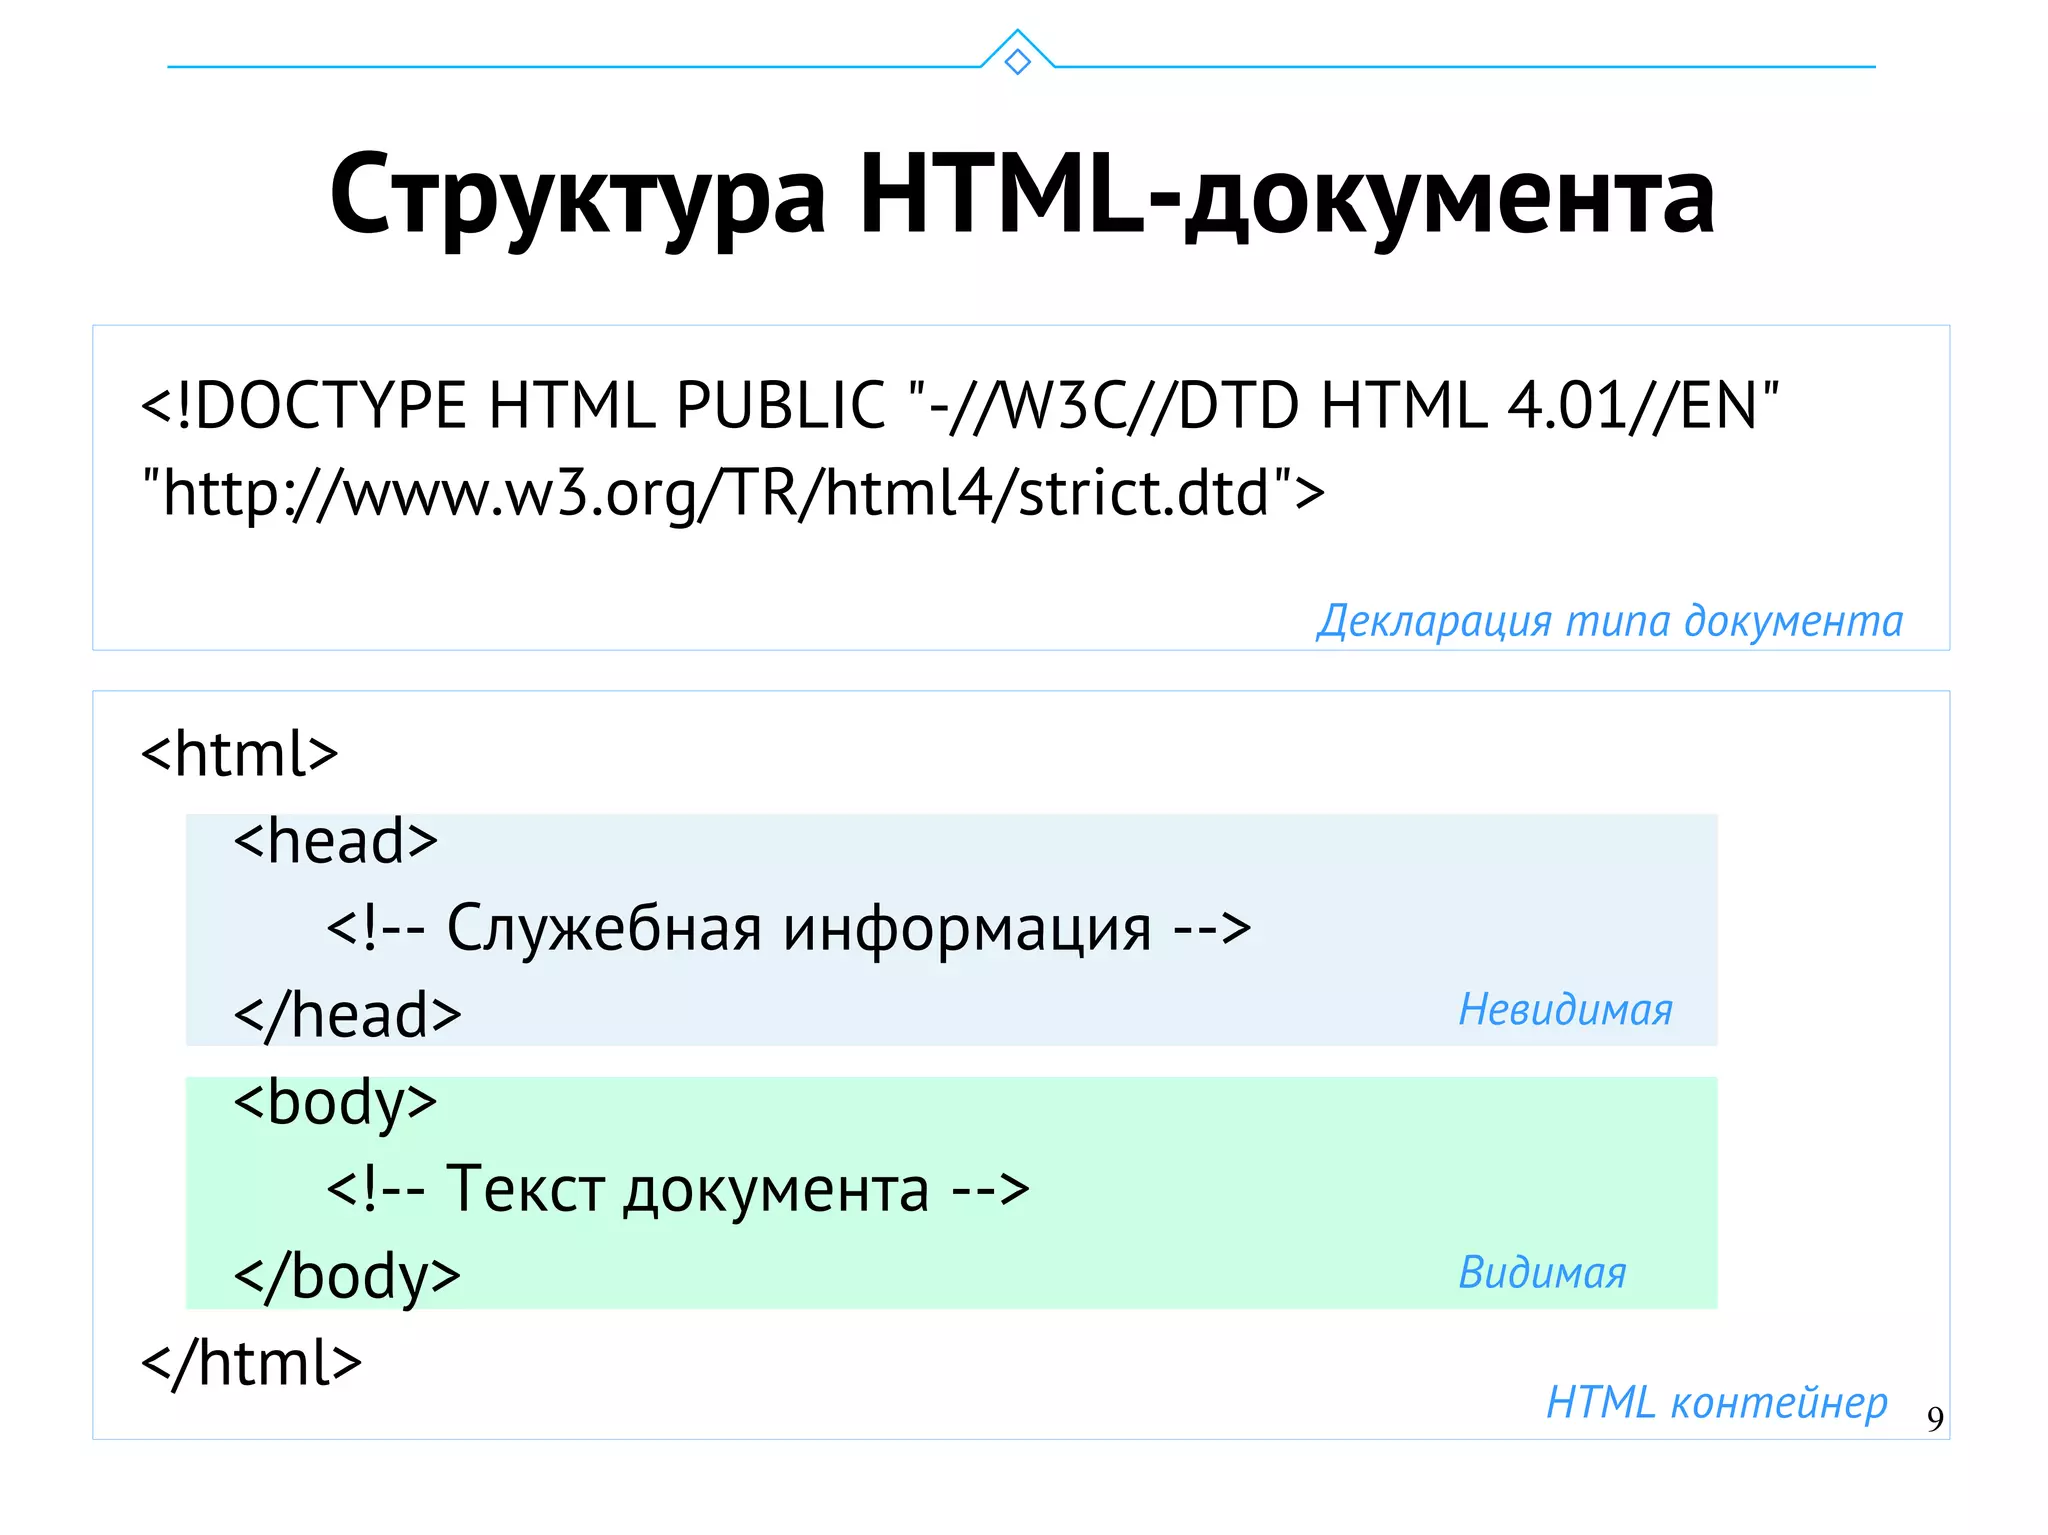Click the comment 'Текст документа'
The width and height of the screenshot is (2048, 1535).
point(678,1189)
